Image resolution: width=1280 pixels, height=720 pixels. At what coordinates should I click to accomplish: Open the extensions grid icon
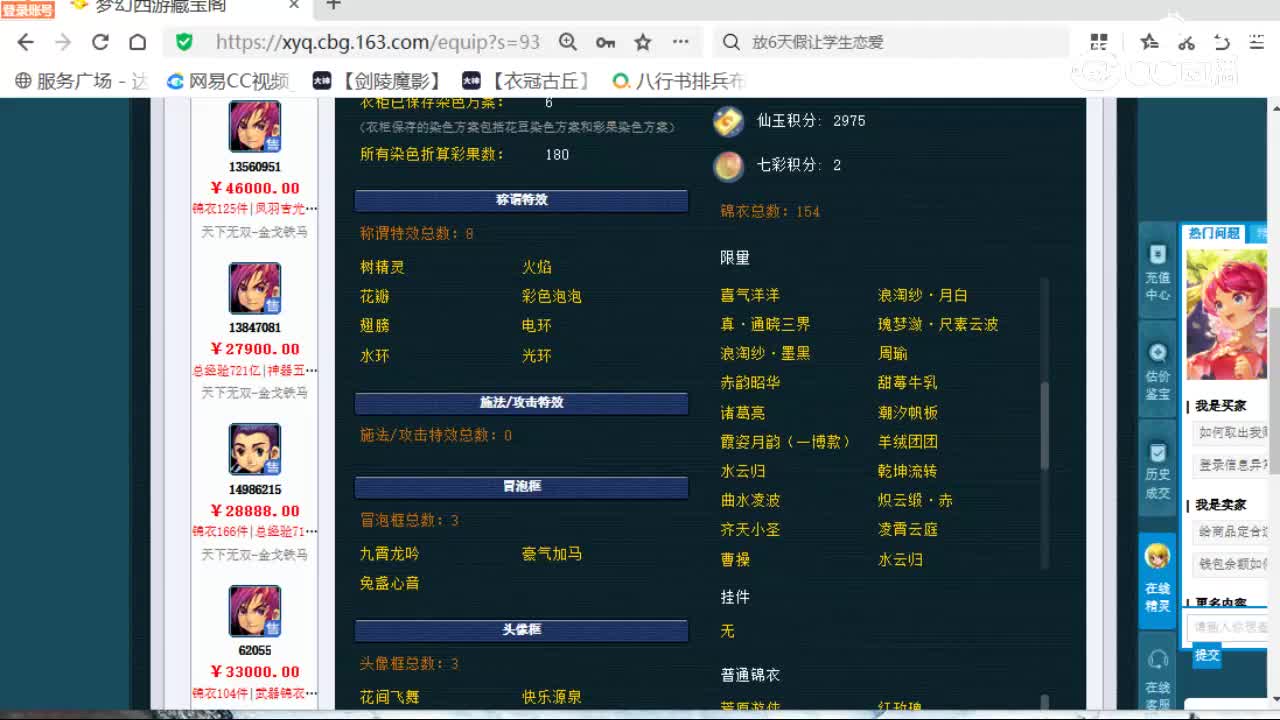[1099, 42]
